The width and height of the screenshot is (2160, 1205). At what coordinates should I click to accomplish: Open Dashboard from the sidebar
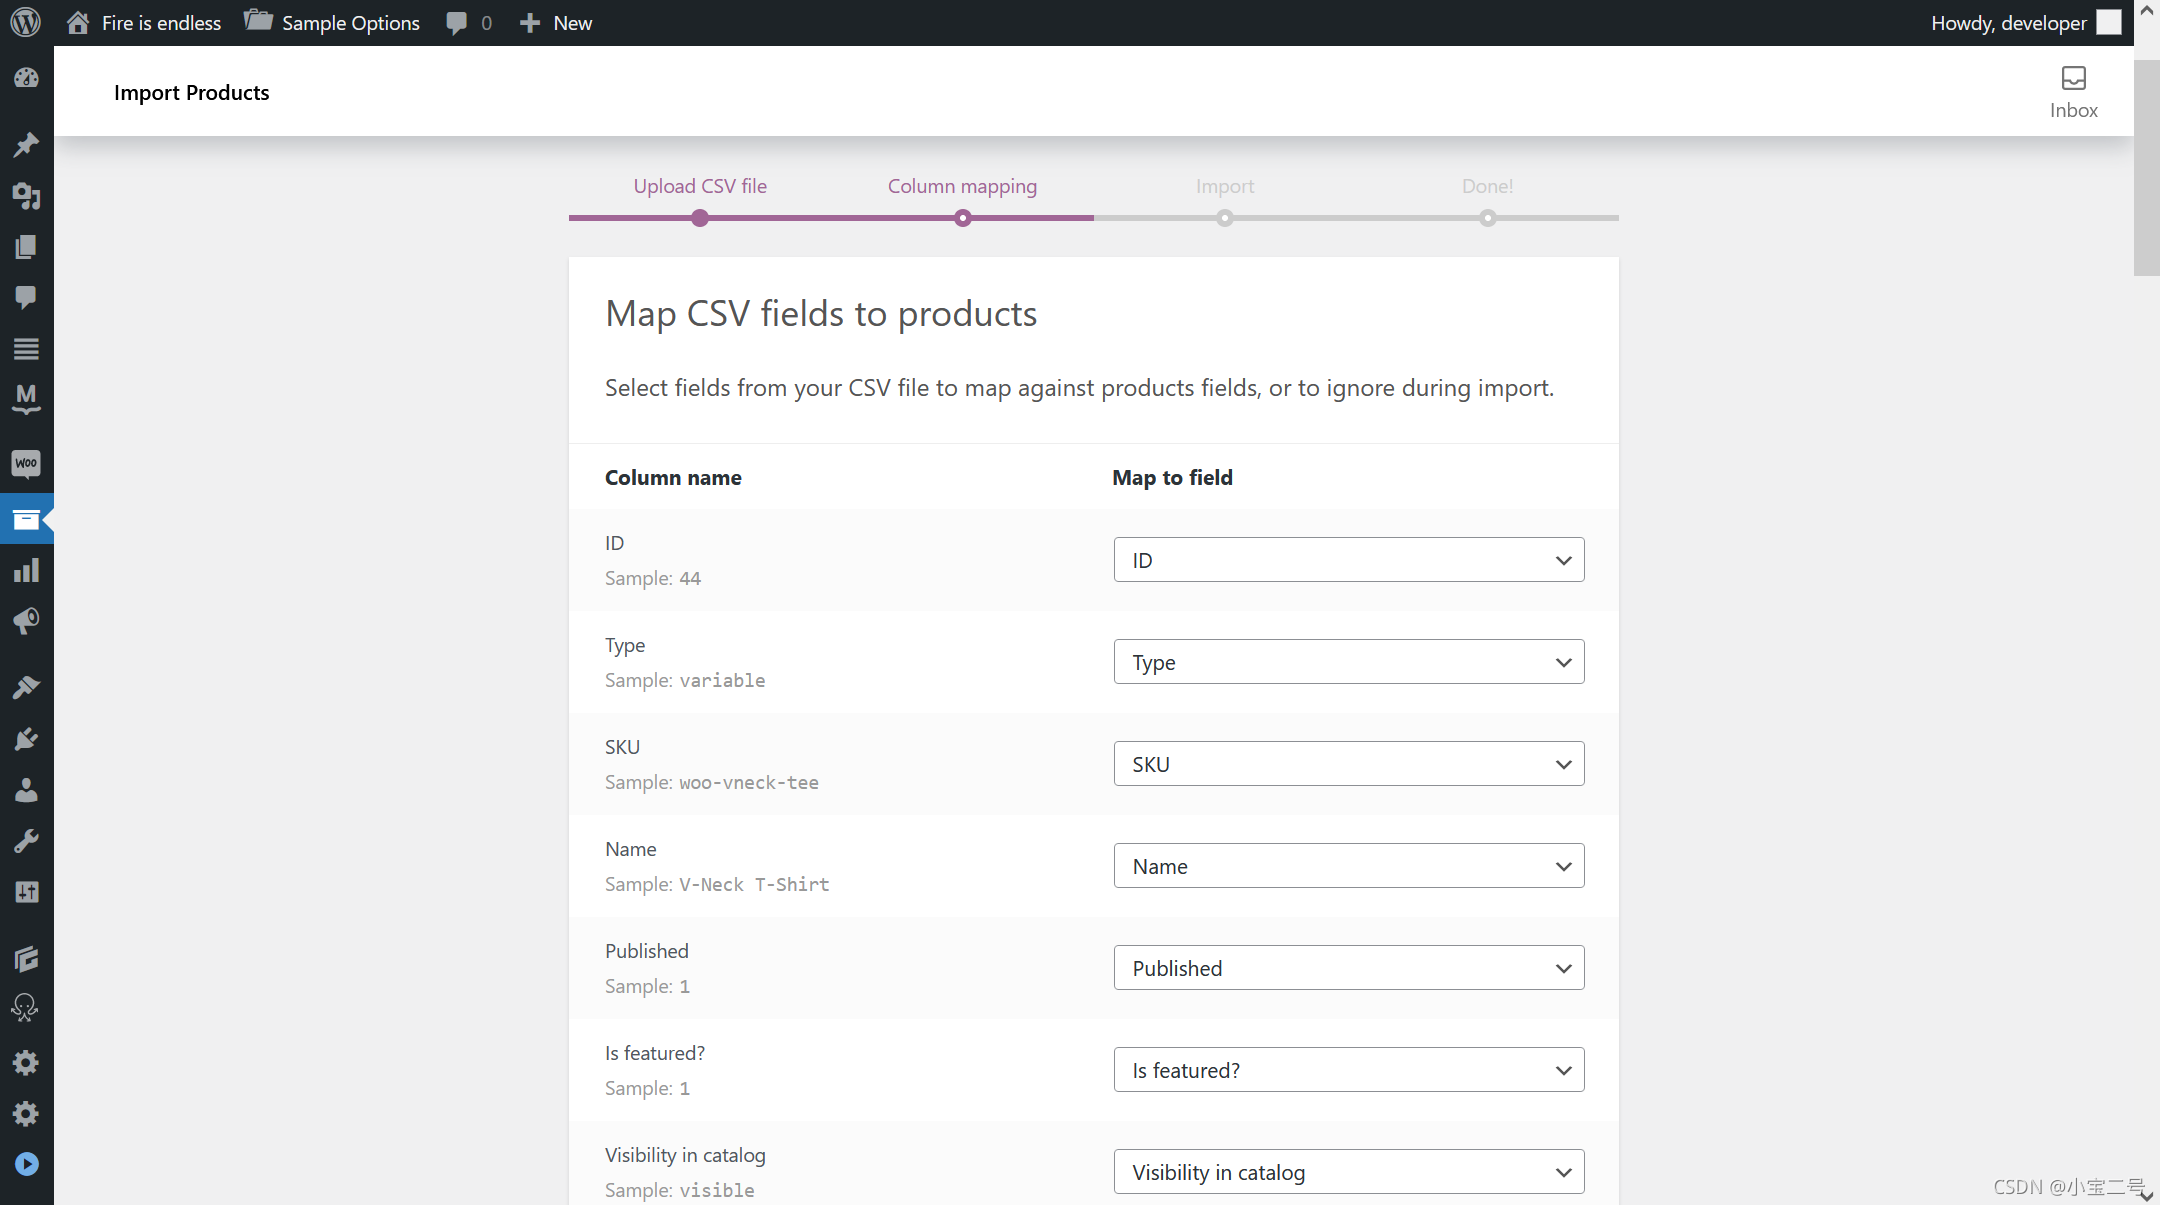tap(26, 78)
